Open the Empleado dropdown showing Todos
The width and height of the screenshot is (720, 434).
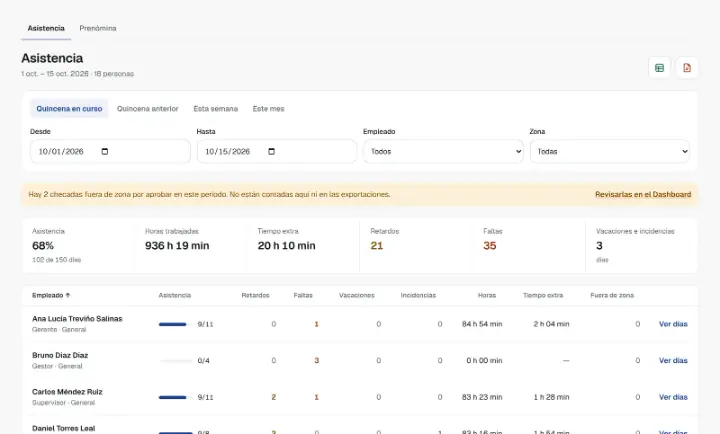[x=443, y=152]
